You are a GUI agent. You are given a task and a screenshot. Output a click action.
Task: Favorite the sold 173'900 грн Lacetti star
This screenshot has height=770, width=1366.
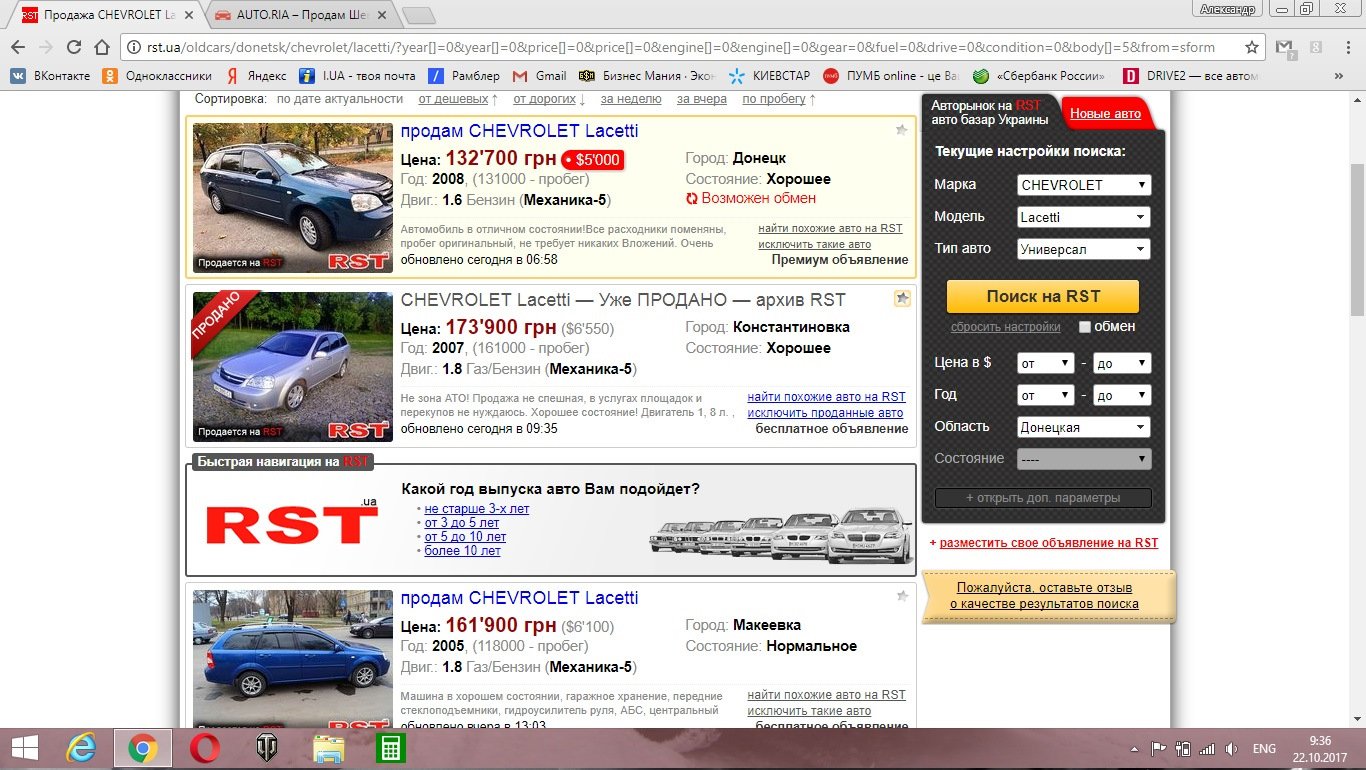[902, 298]
